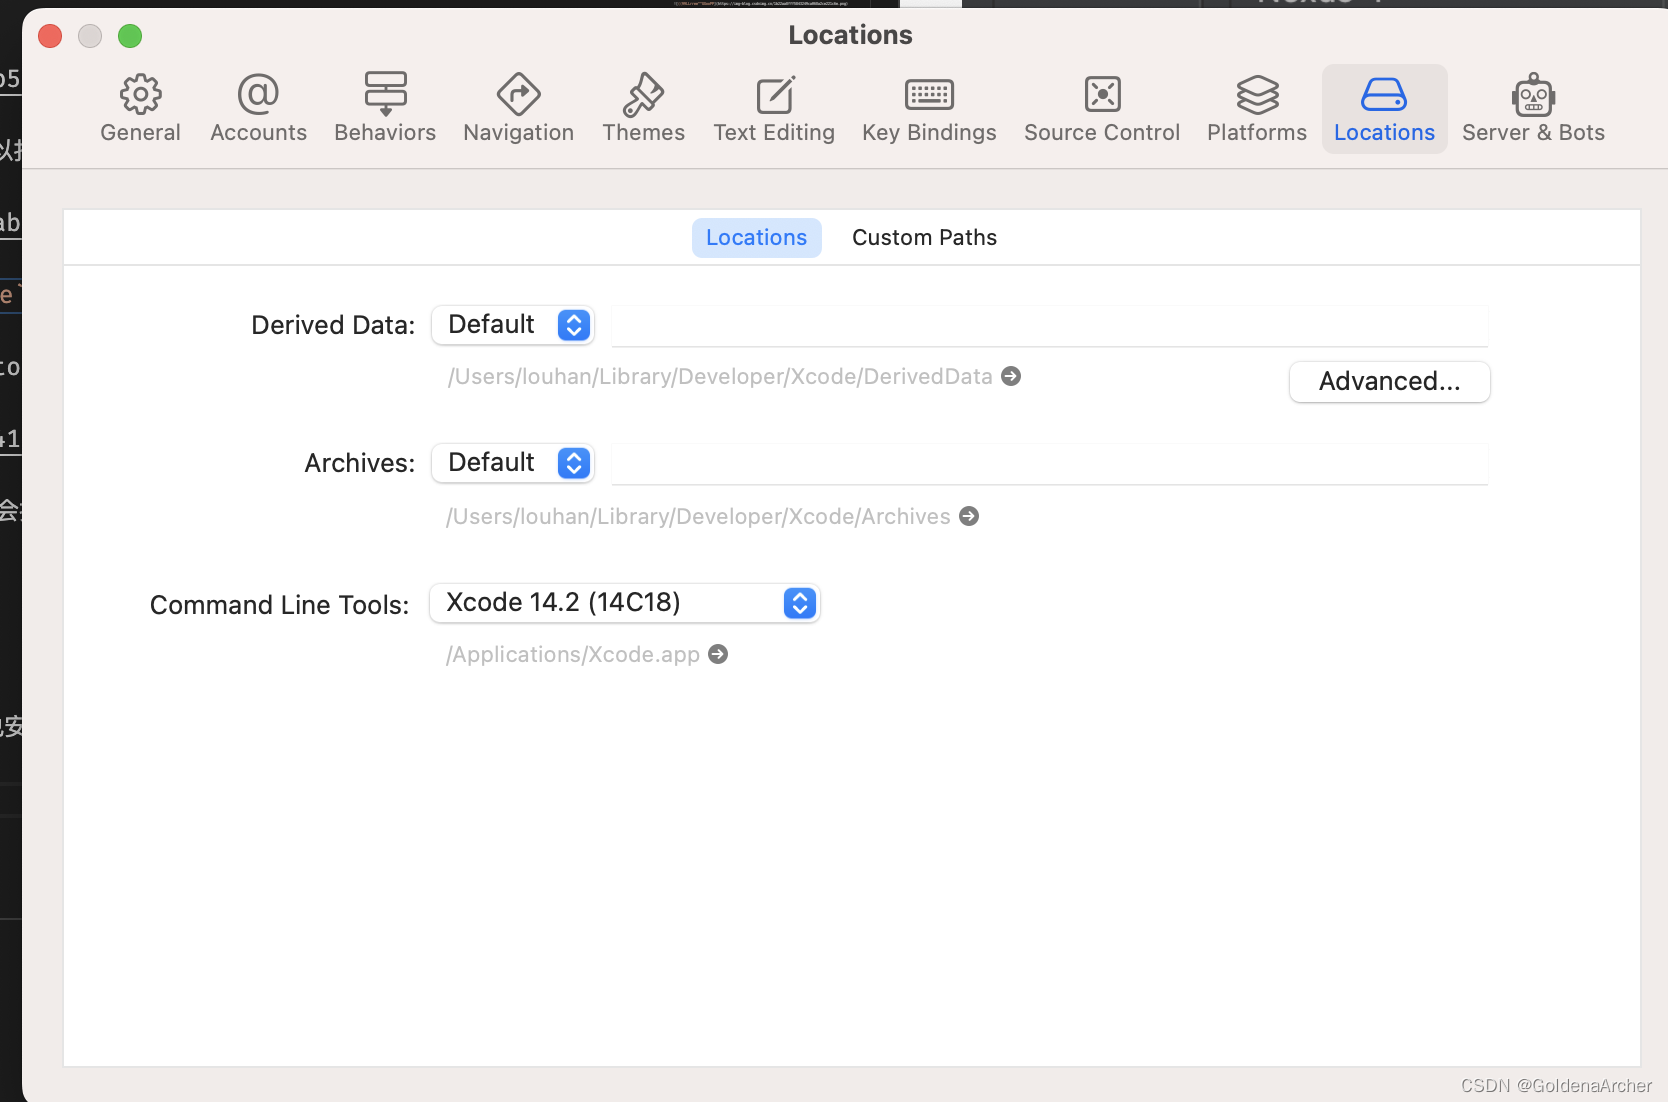Minimize the Locations window

(90, 36)
